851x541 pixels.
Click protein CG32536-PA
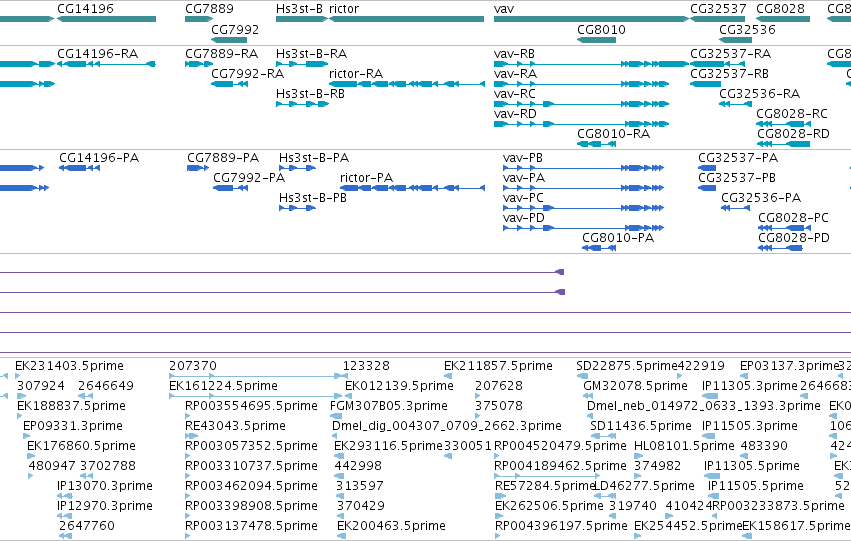(761, 198)
